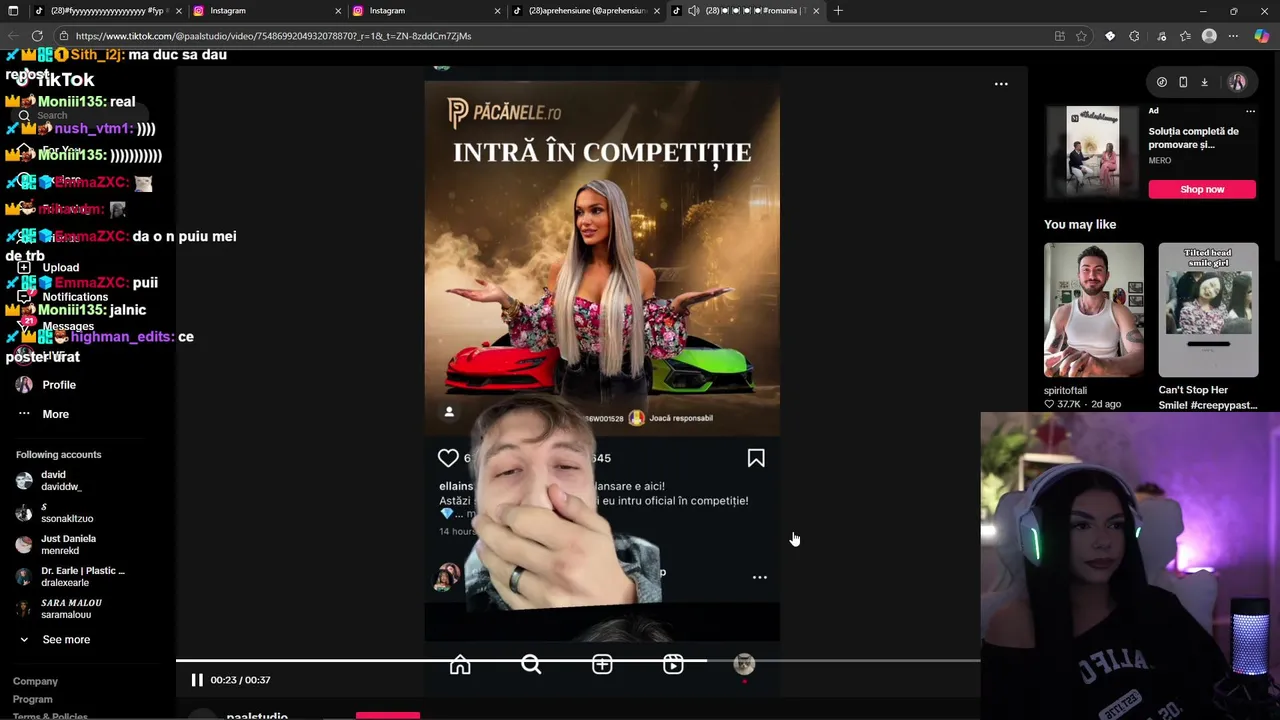Viewport: 1280px width, 720px height.
Task: Go to Profile in TikTok sidebar
Action: point(46,385)
